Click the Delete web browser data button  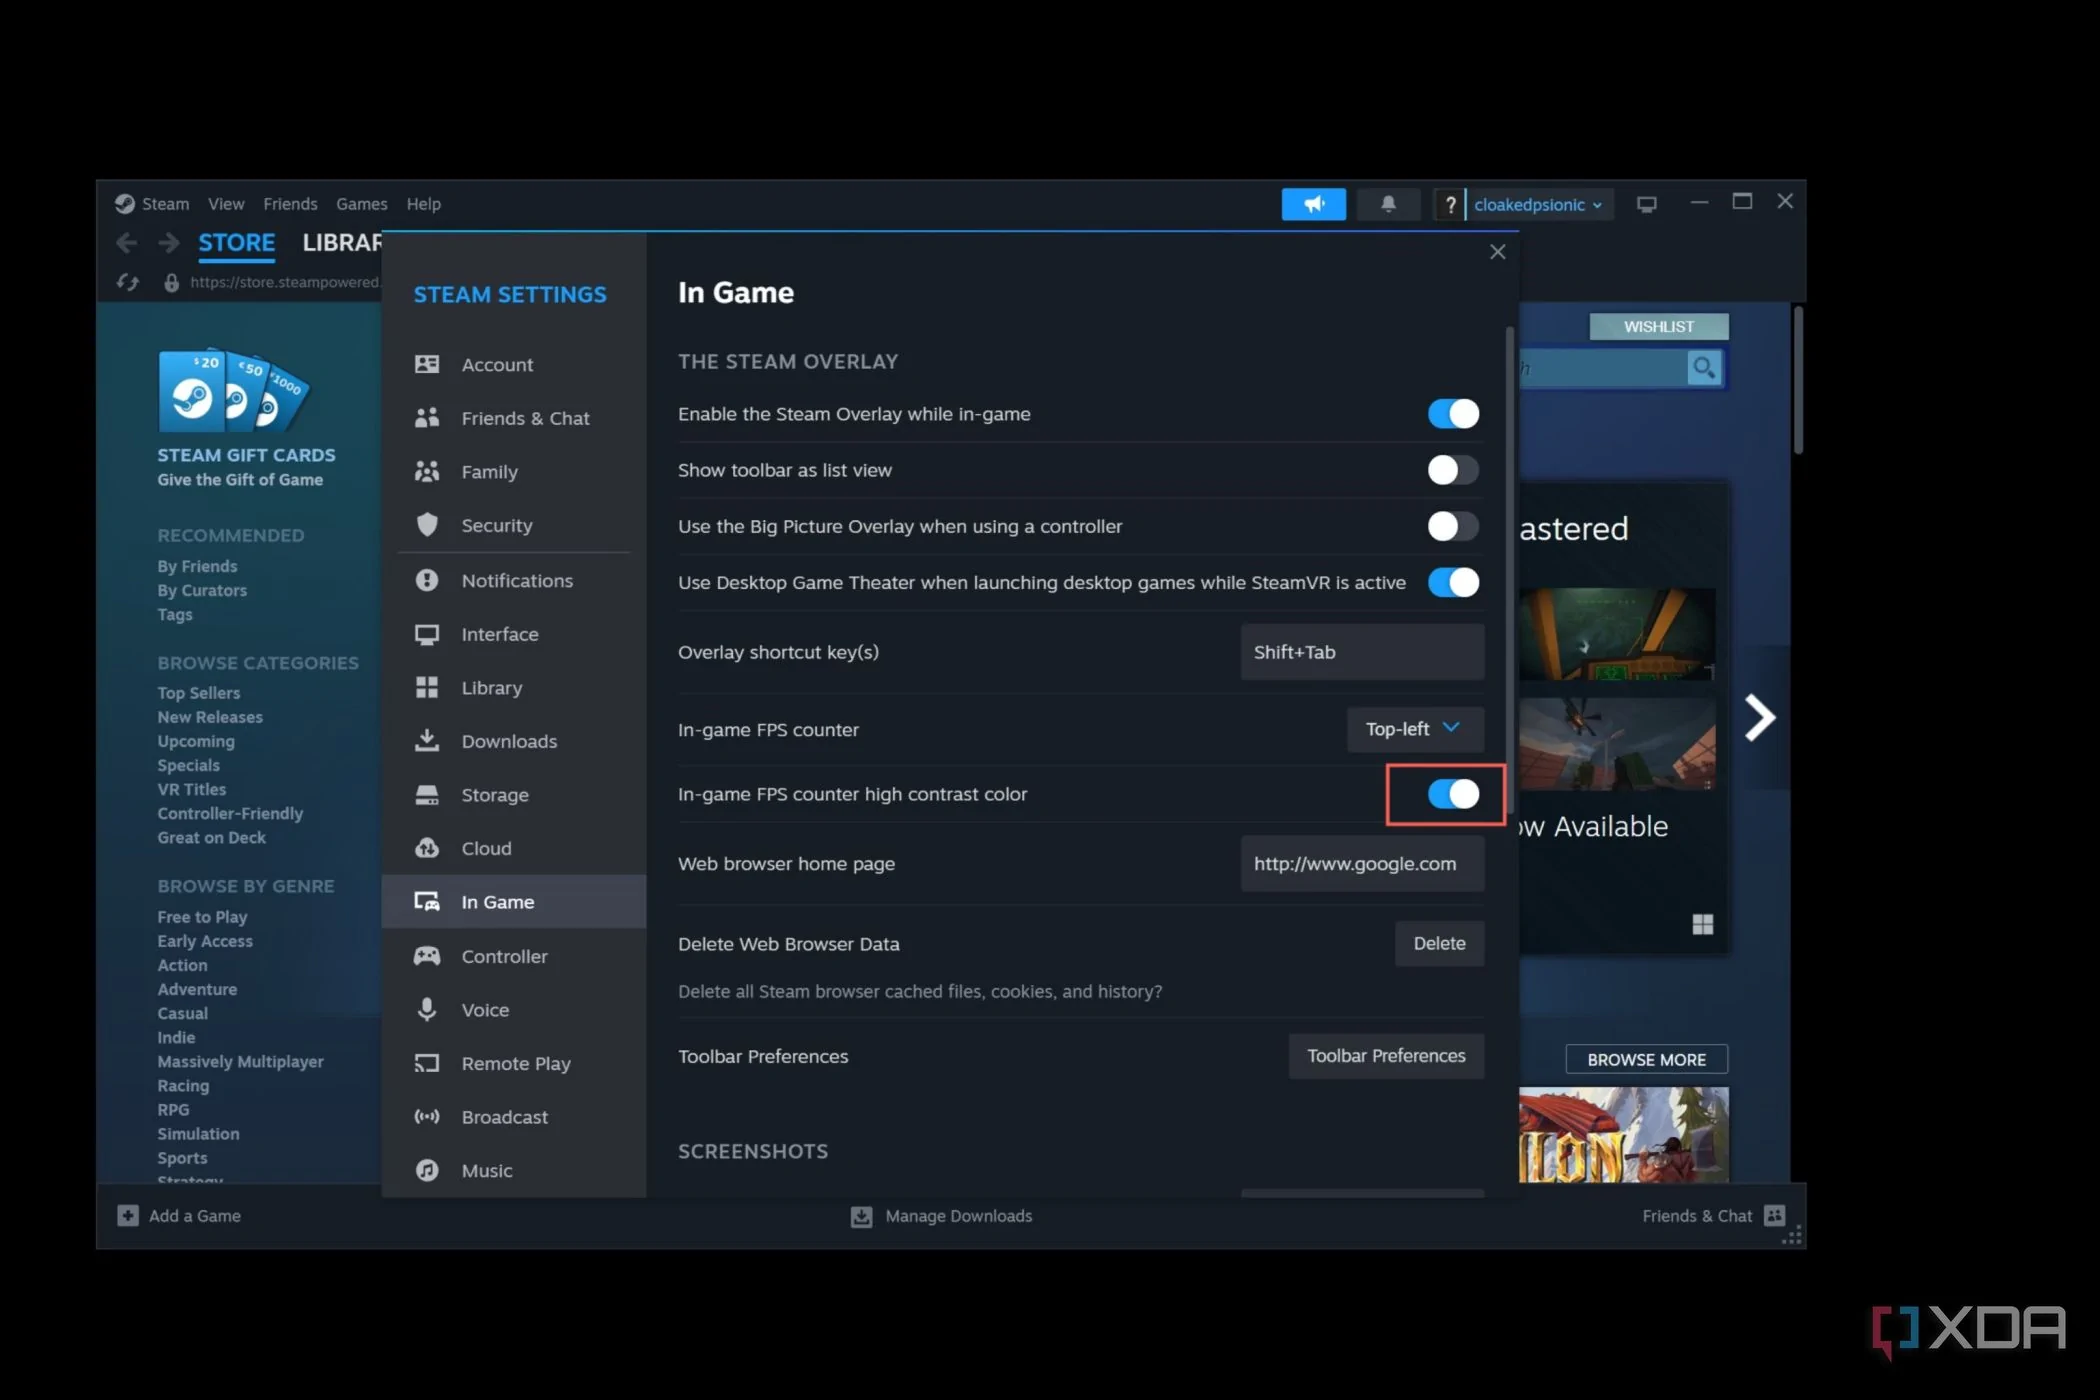(x=1439, y=943)
